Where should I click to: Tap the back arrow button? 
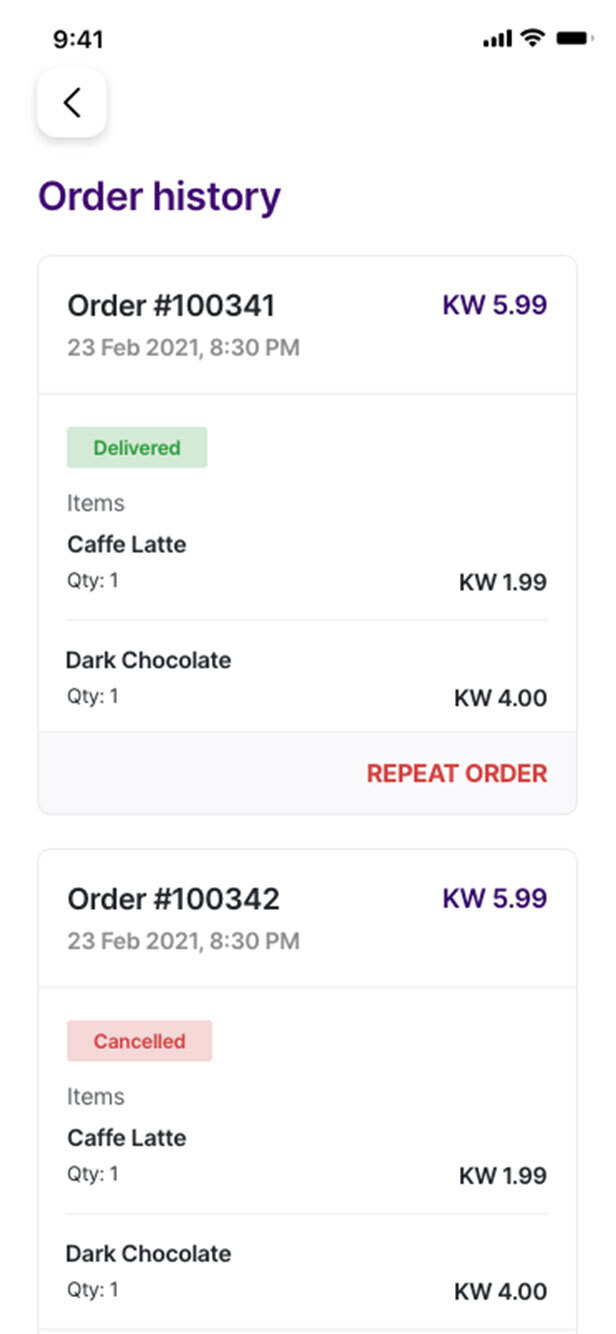tap(72, 102)
